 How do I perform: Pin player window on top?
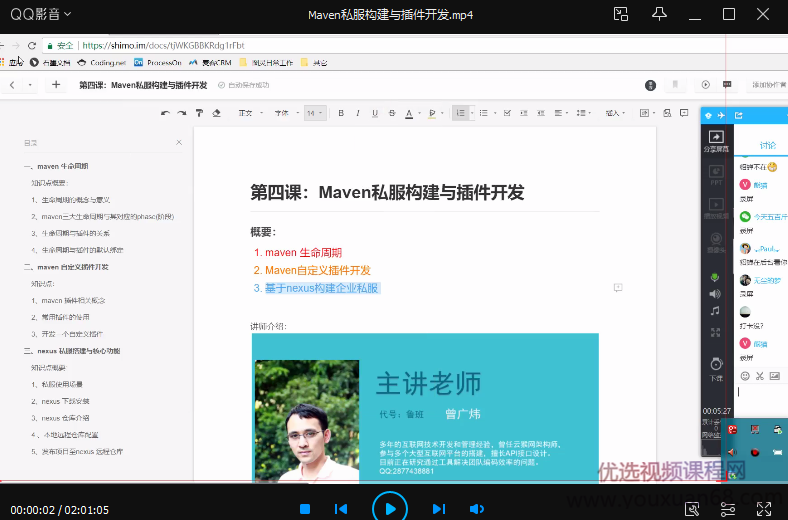(x=659, y=14)
